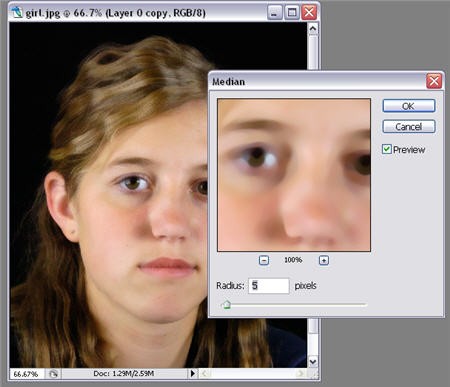Click the horizontal scrollbar left arrow
This screenshot has height=387, width=450.
click(204, 374)
